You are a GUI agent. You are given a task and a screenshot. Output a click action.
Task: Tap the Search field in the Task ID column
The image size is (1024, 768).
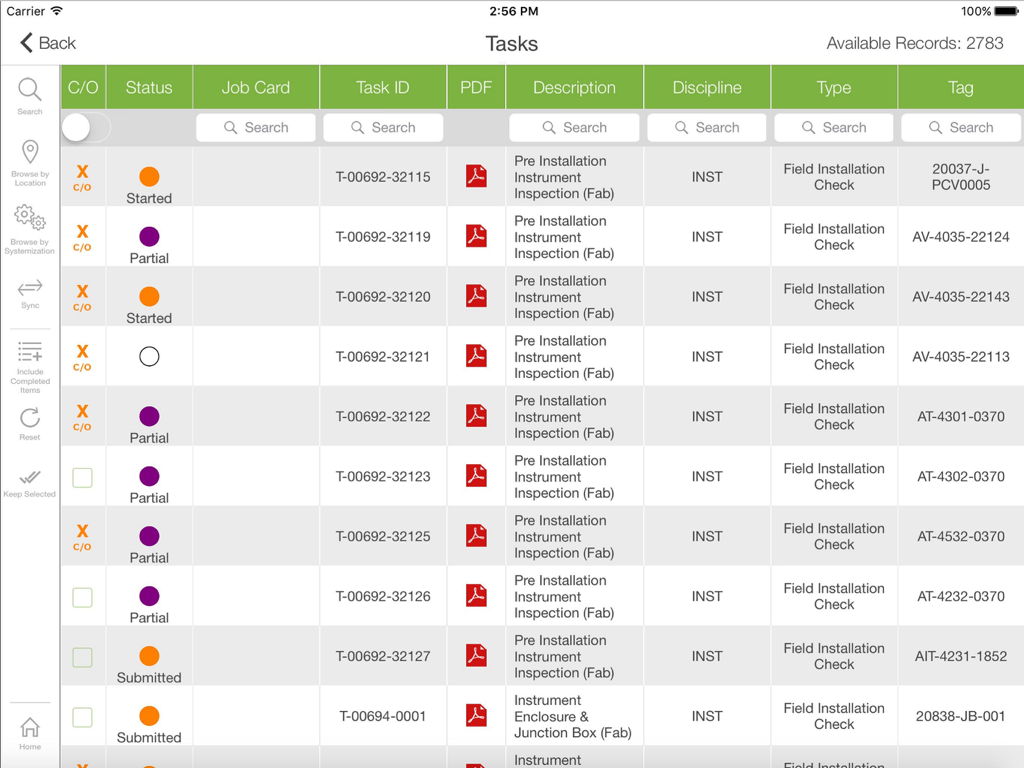(x=383, y=127)
